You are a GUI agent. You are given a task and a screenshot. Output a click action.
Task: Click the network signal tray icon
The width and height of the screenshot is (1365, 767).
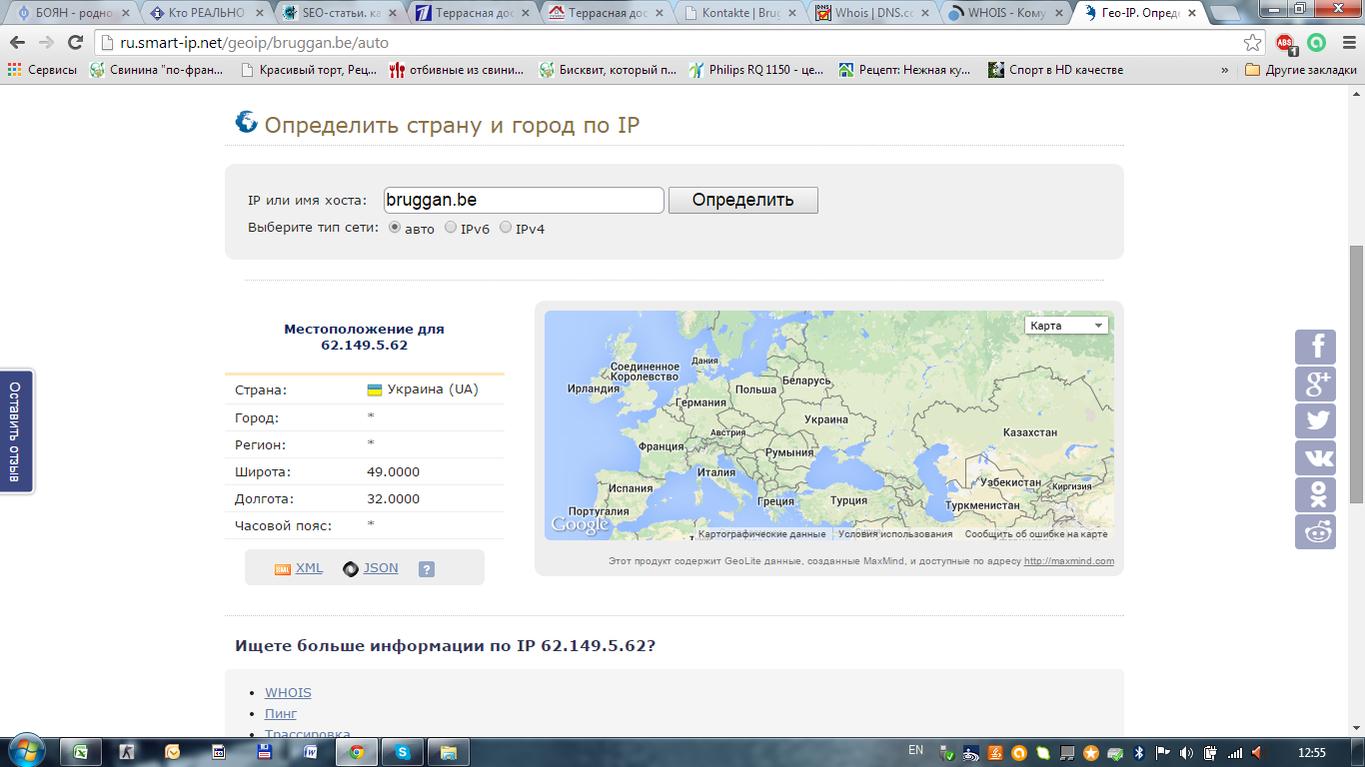coord(1235,752)
